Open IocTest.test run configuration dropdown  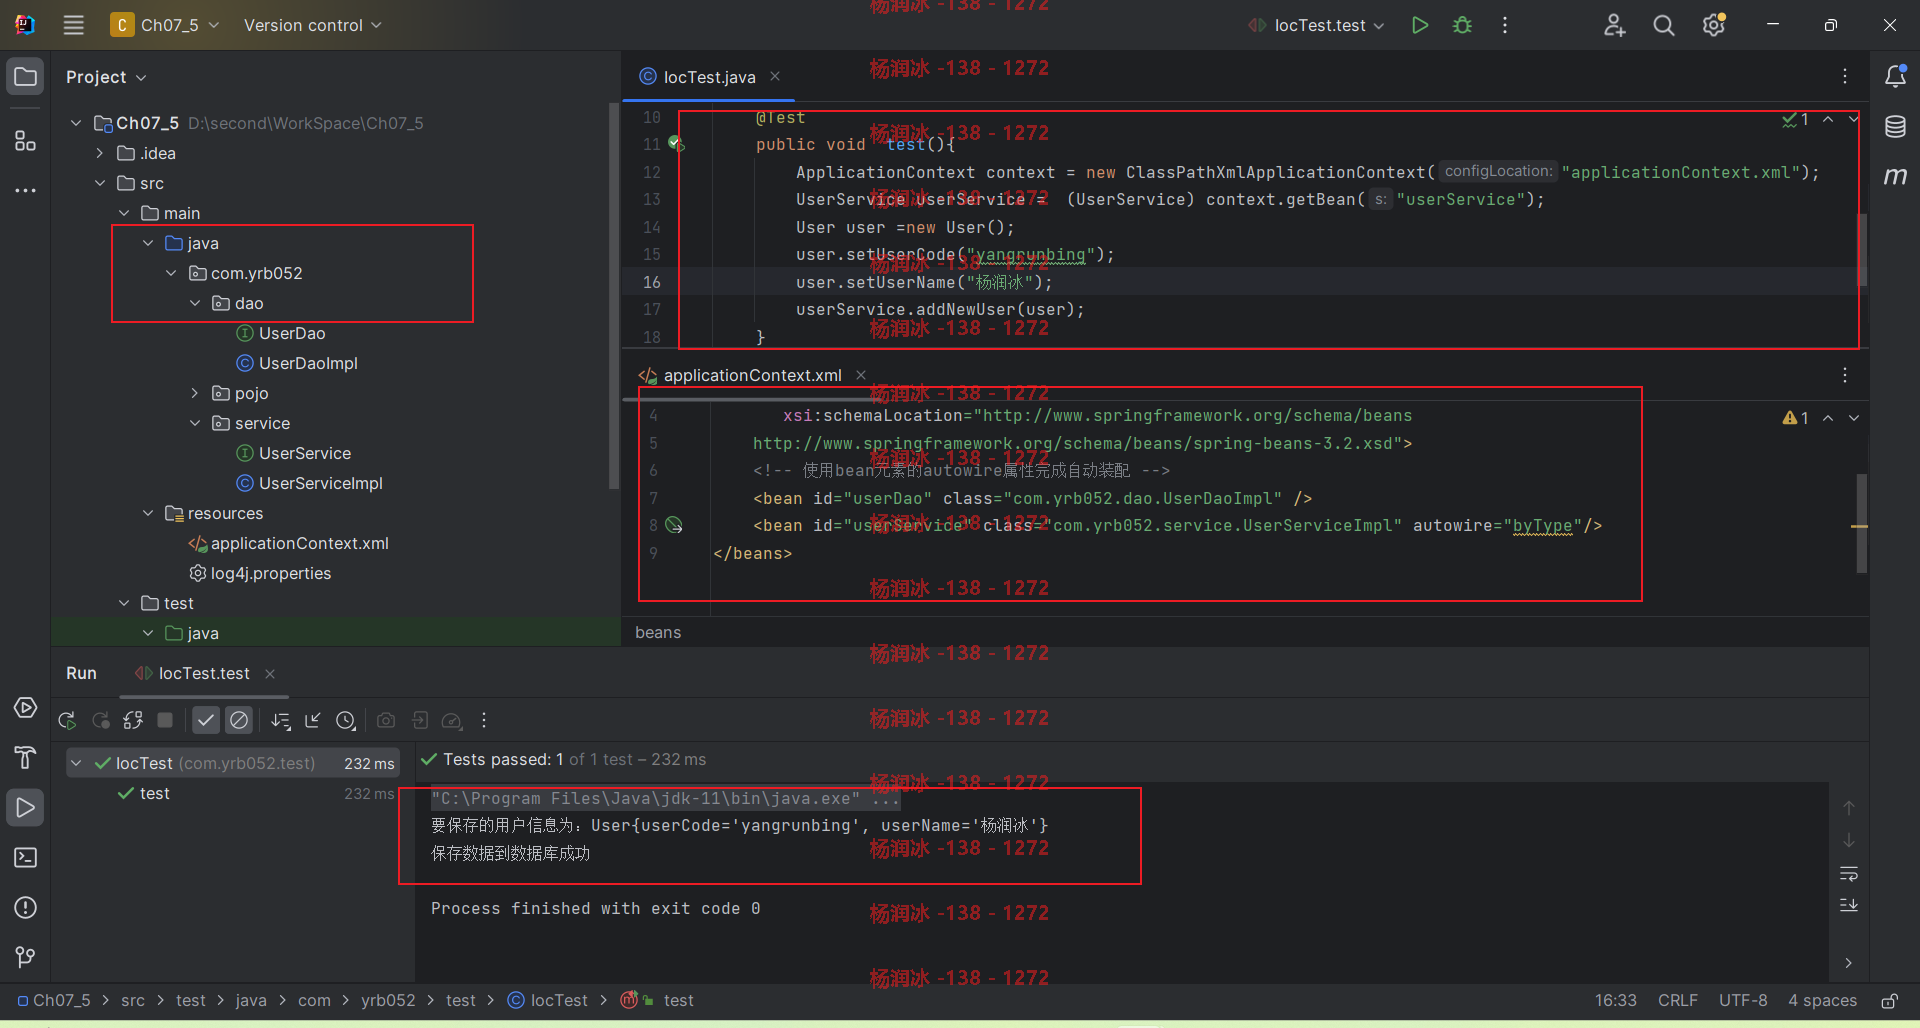coord(1316,25)
